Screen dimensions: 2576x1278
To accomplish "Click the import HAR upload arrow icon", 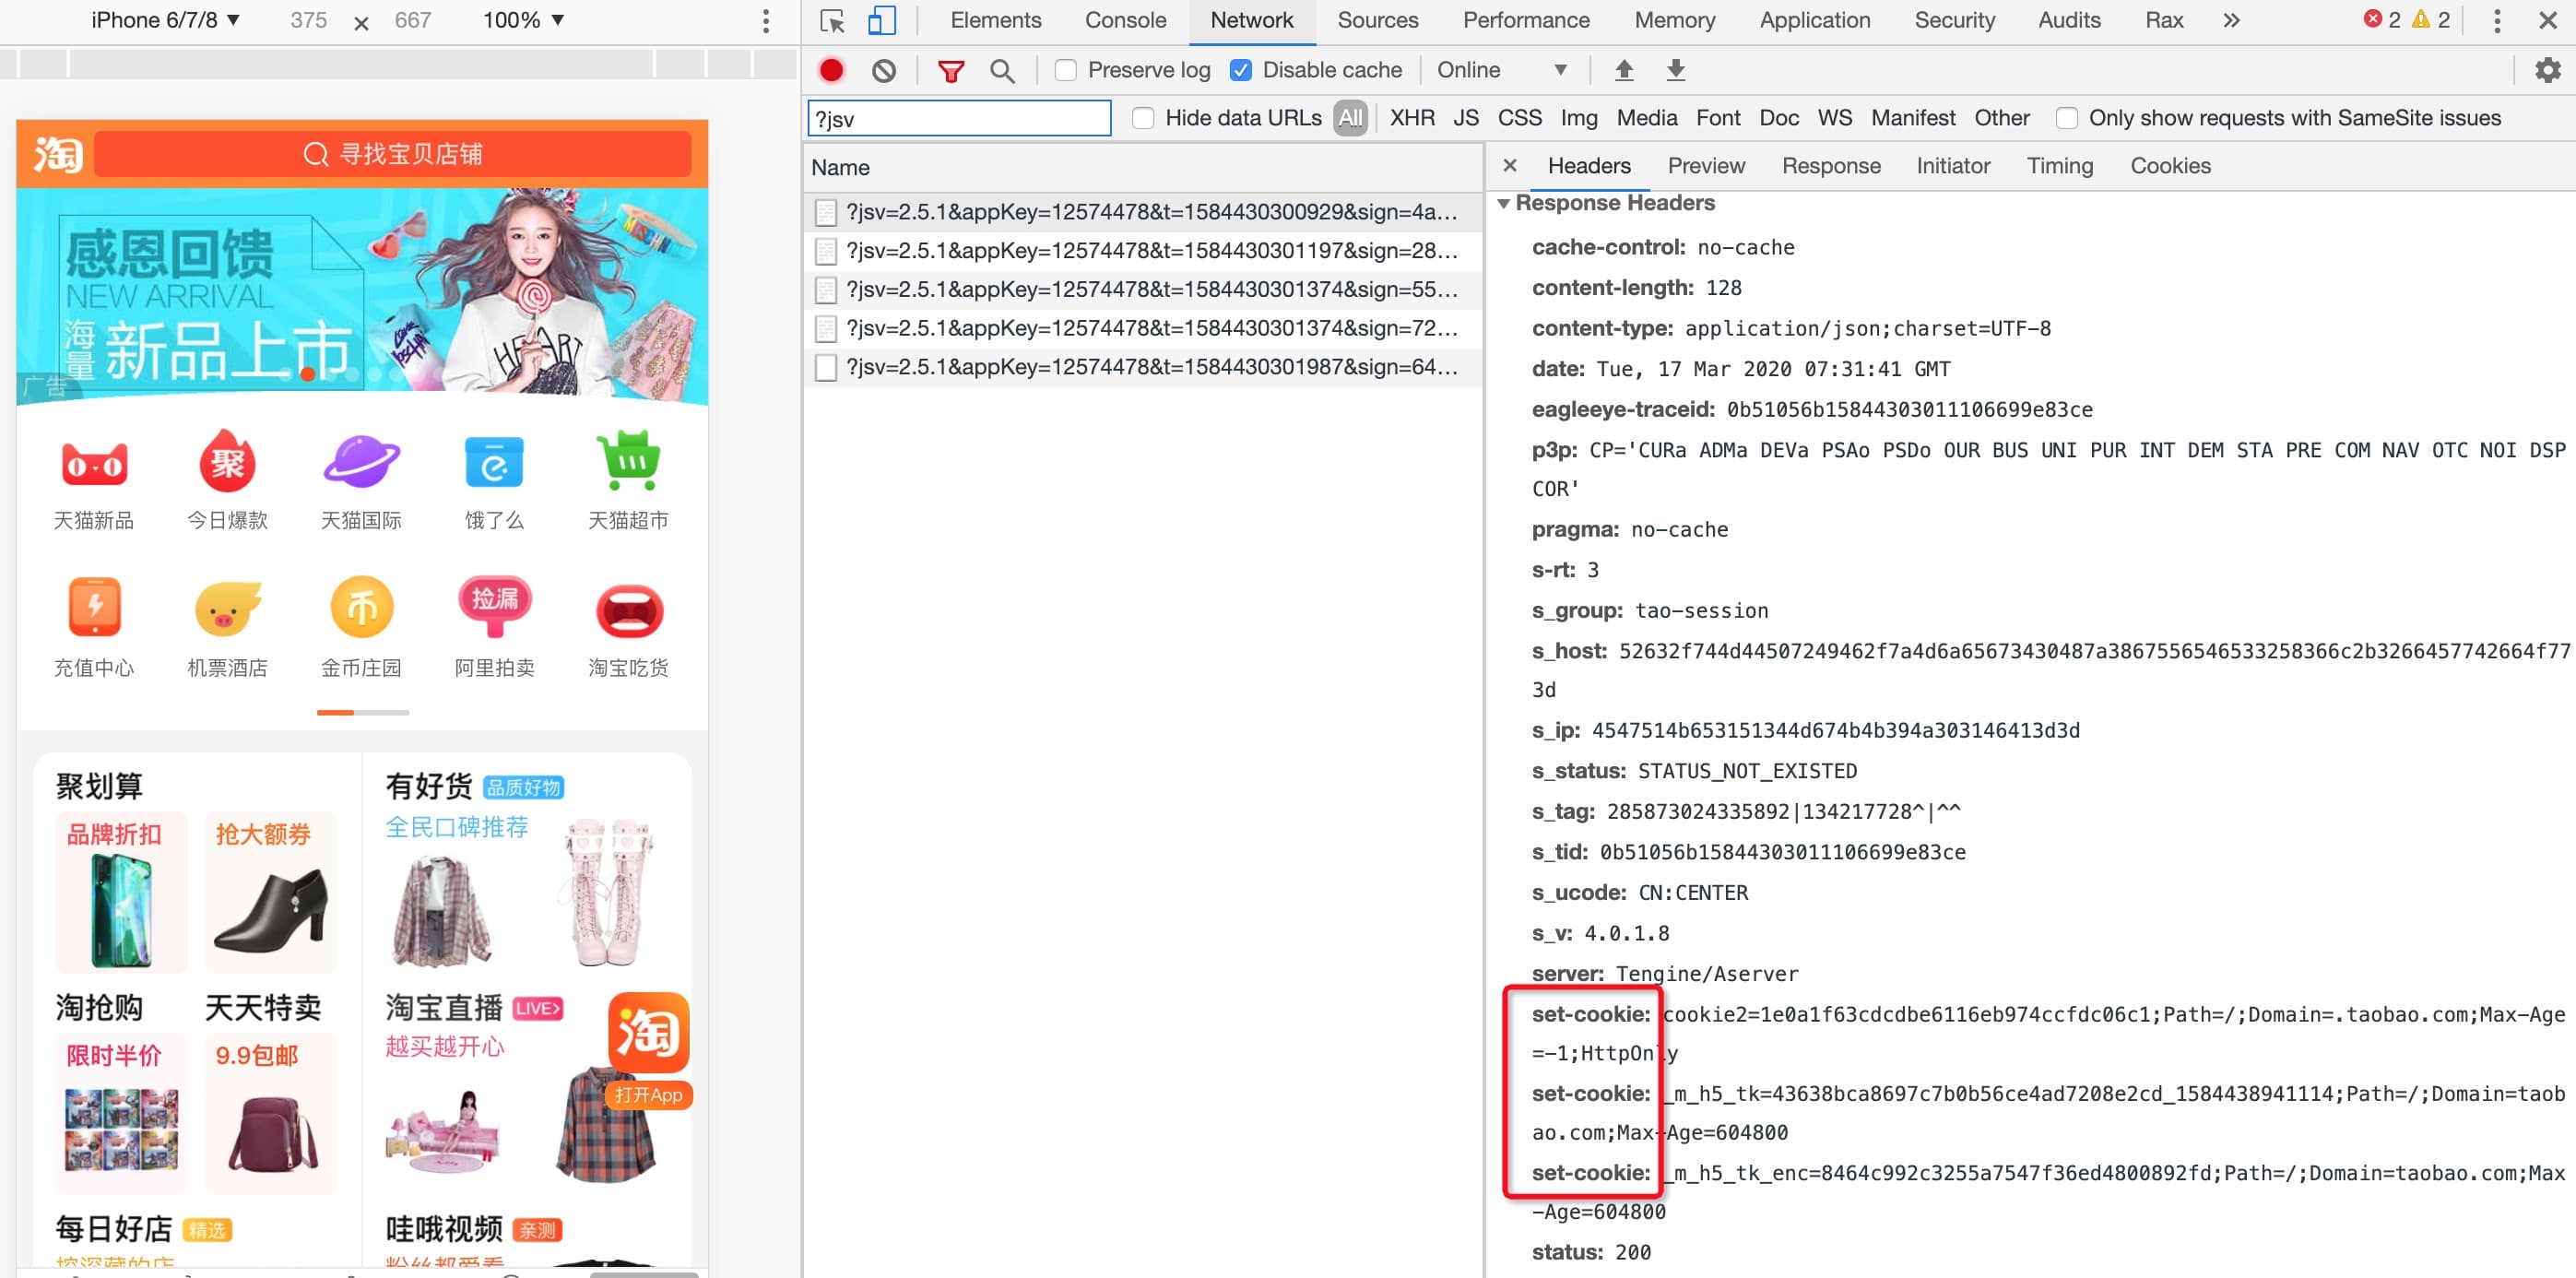I will click(x=1624, y=70).
